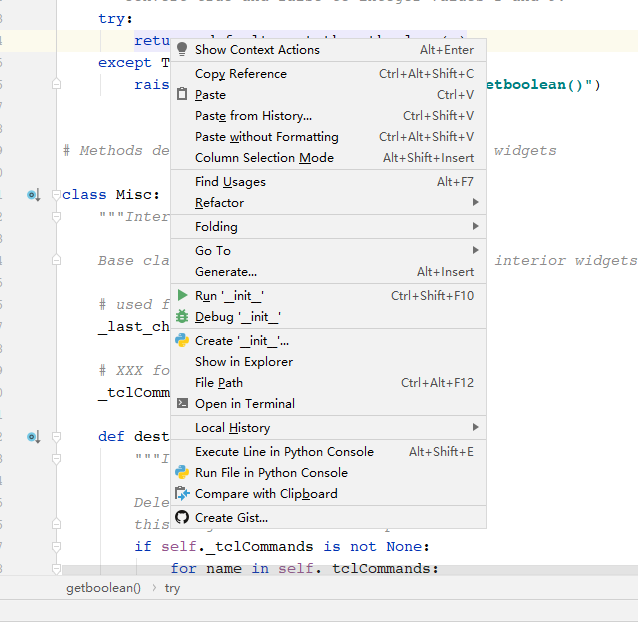
Task: Toggle fold marker on 'if self._tclCommands' line
Action: click(x=57, y=547)
